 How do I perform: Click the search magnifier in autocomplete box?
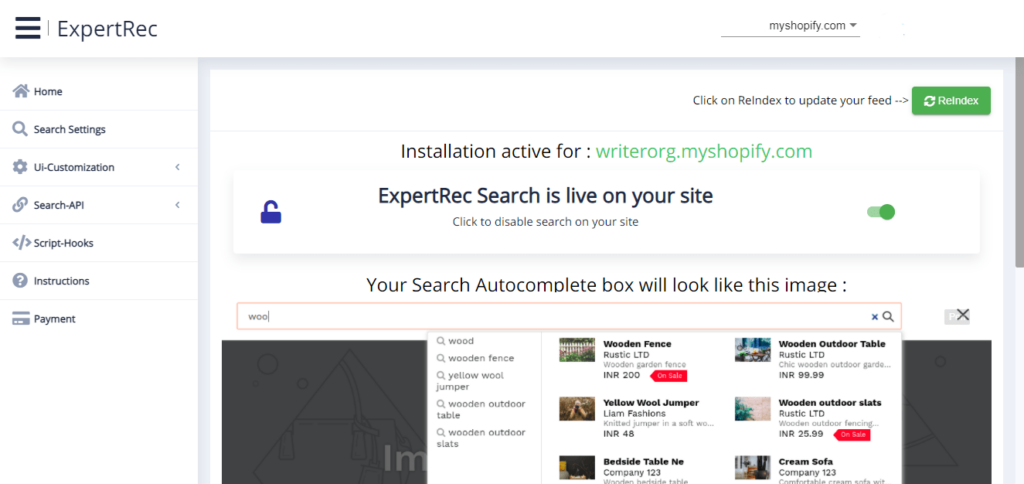tap(888, 316)
